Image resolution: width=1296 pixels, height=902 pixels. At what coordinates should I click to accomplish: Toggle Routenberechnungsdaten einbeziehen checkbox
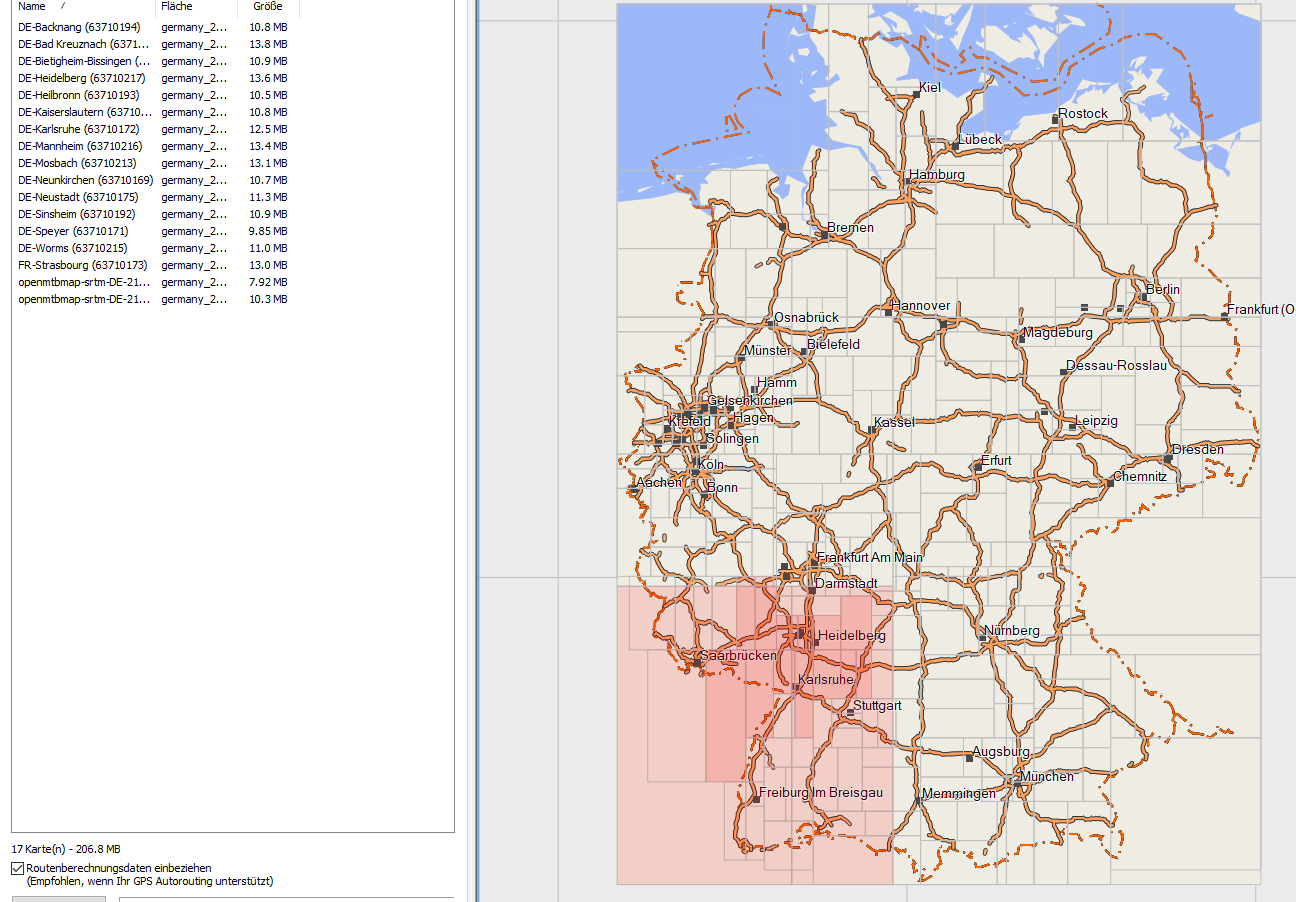point(18,868)
